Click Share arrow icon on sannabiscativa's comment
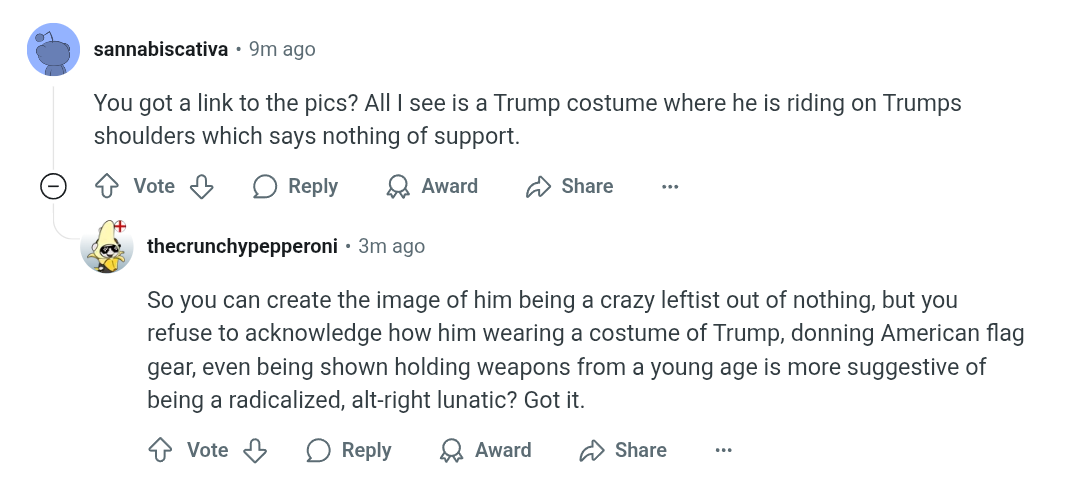 [539, 186]
